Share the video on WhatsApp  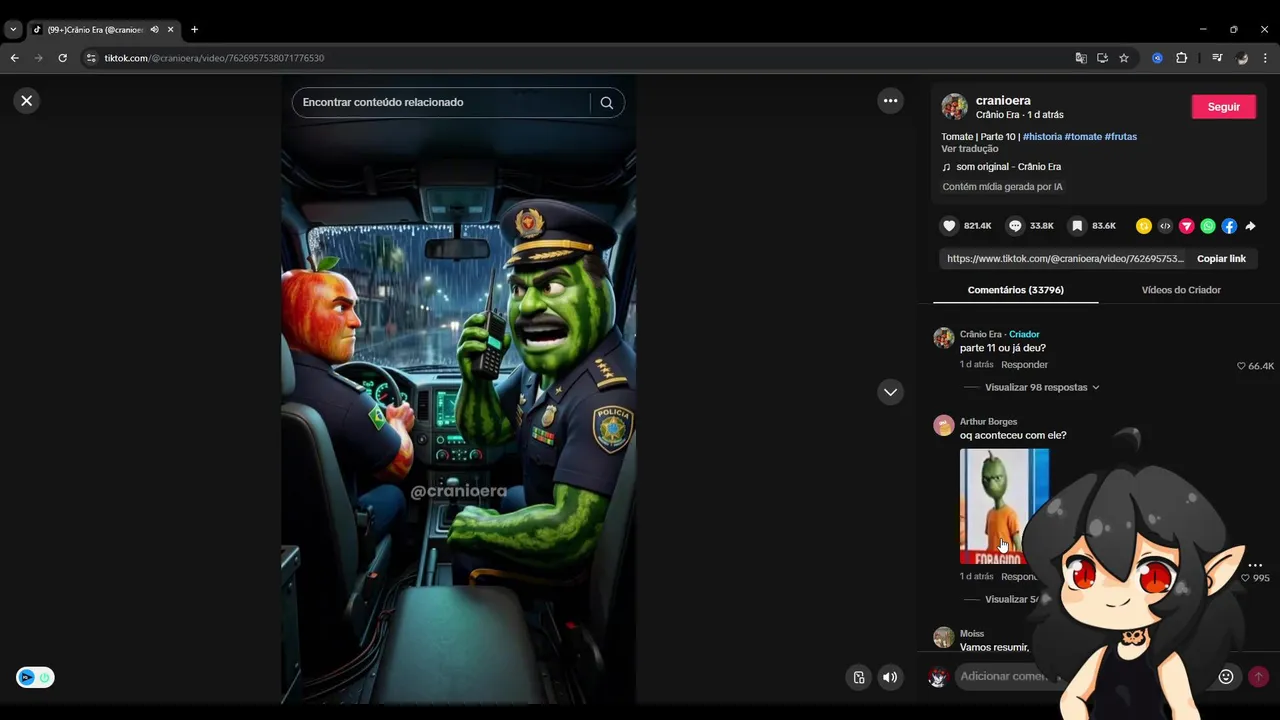point(1208,226)
